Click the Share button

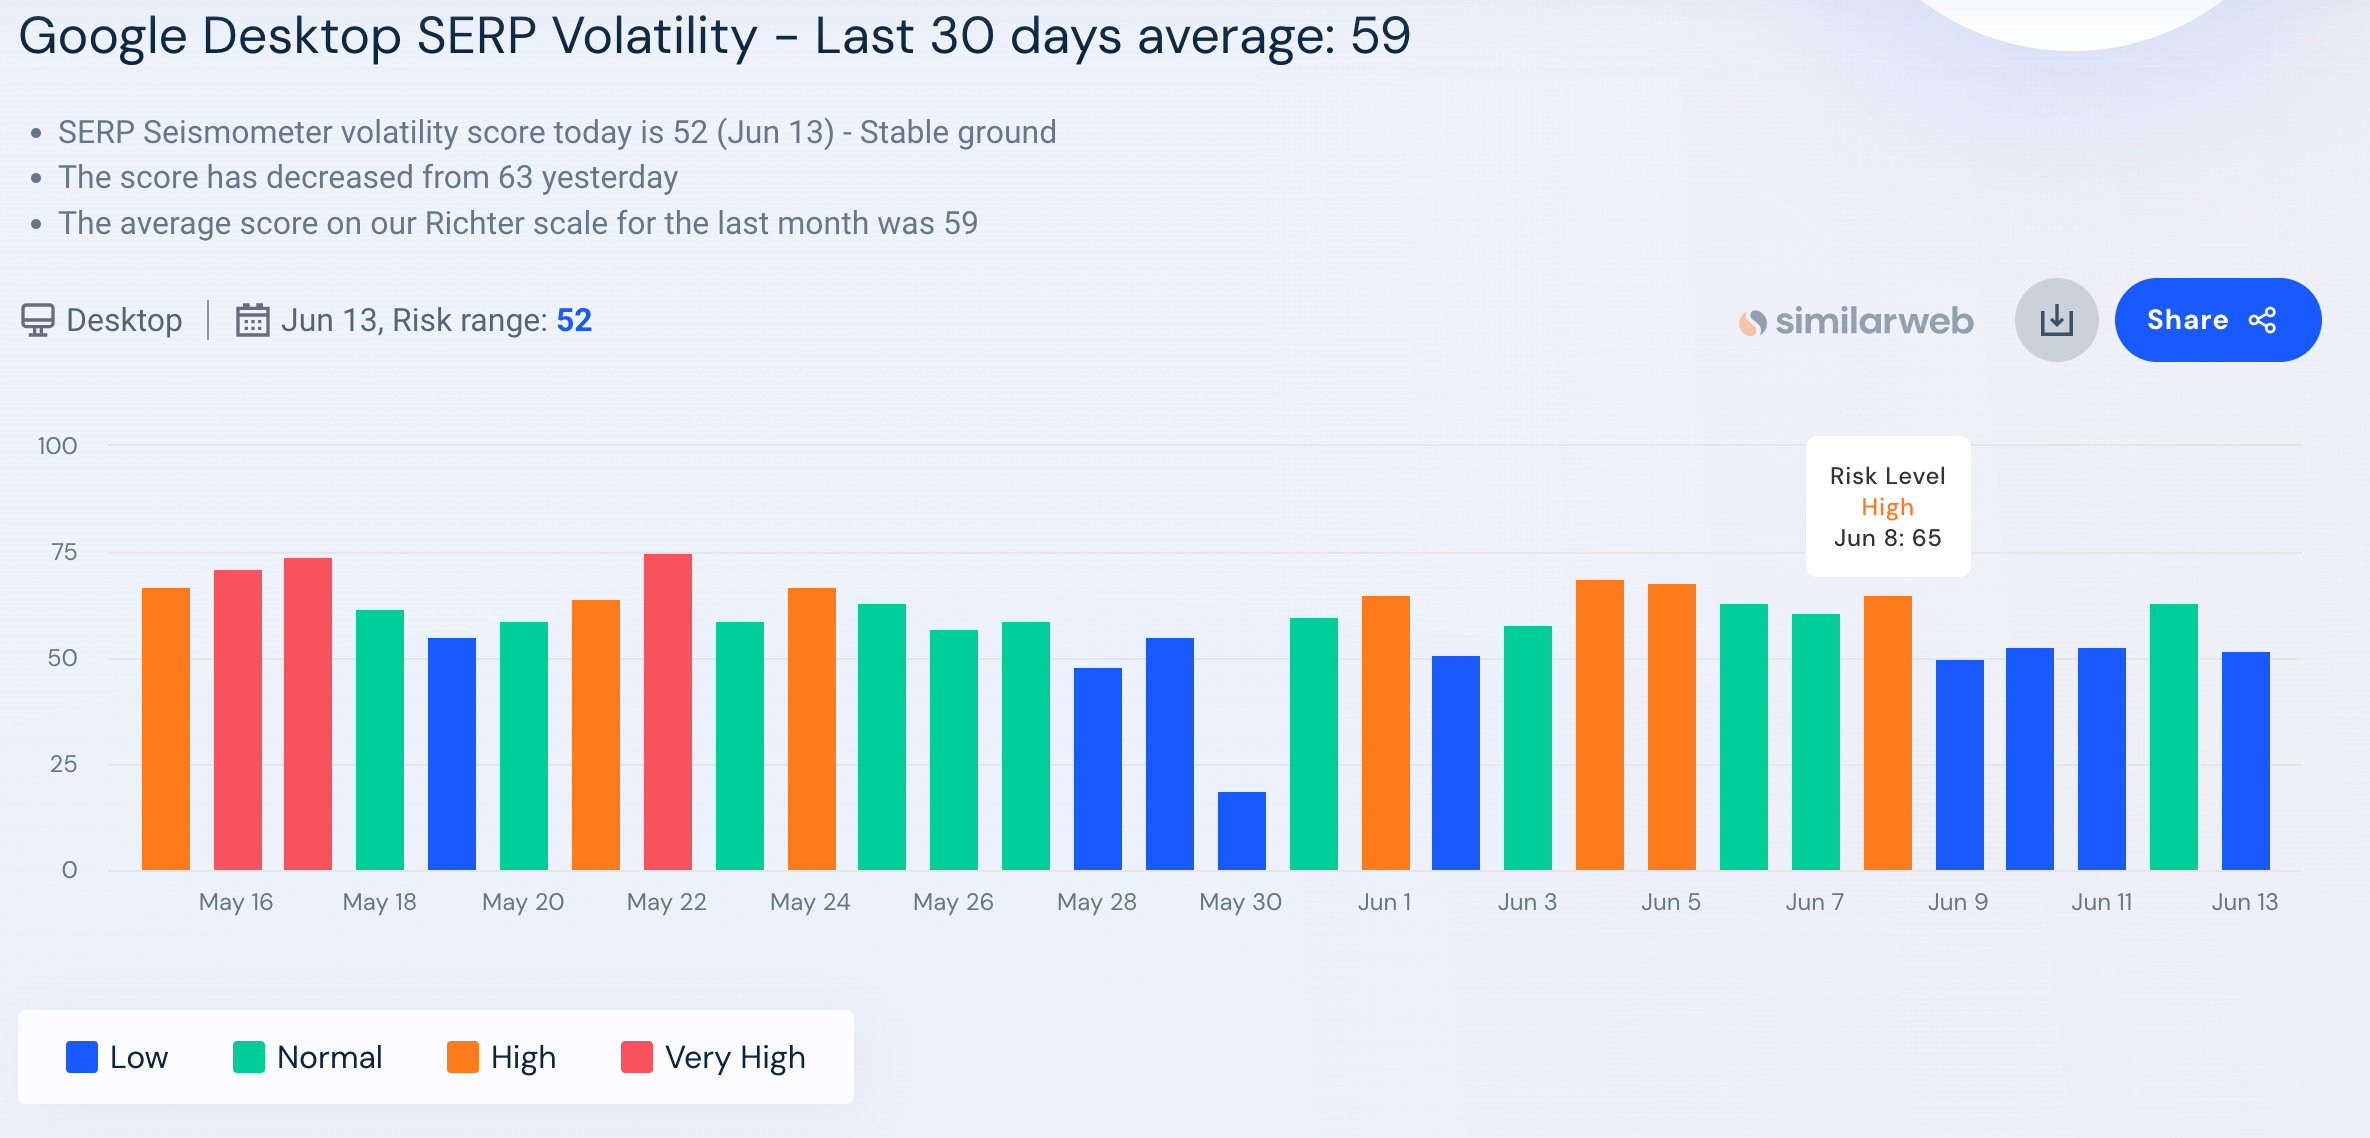2218,320
